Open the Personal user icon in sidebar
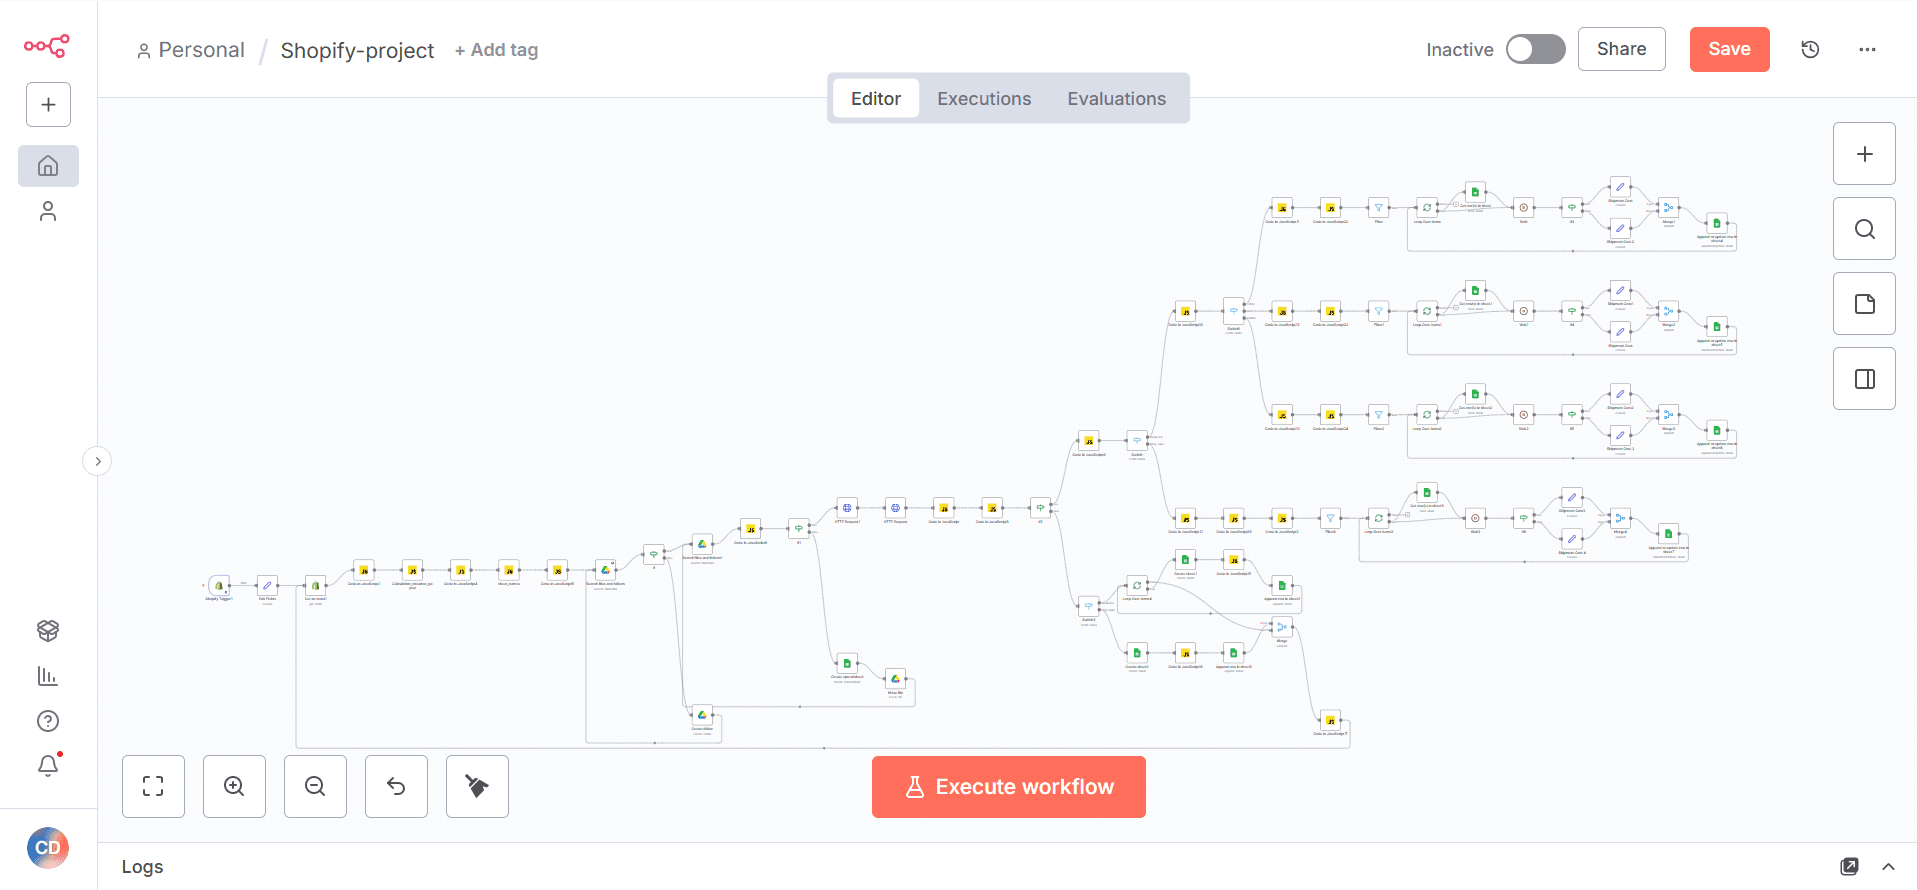Image resolution: width=1917 pixels, height=890 pixels. (x=48, y=211)
